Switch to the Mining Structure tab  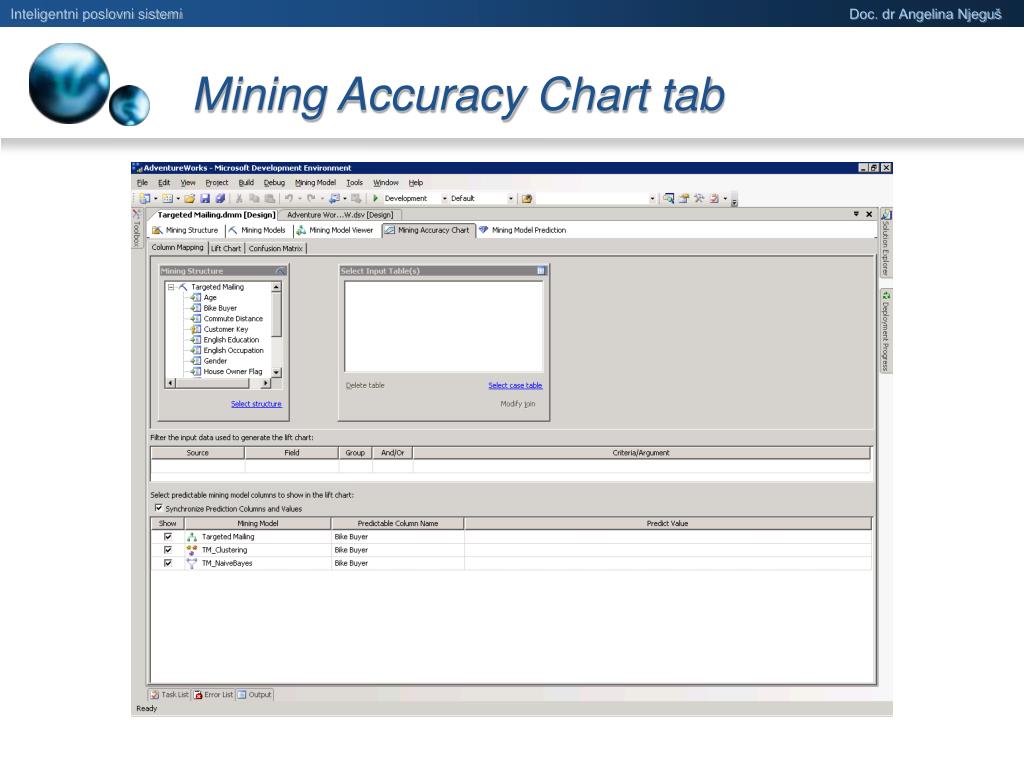pyautogui.click(x=185, y=230)
